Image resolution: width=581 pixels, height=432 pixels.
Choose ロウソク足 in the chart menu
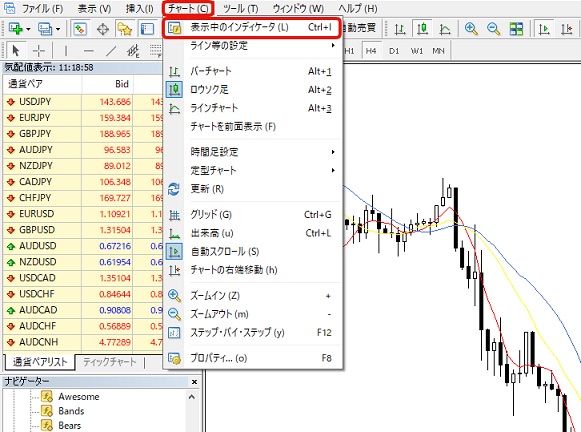pyautogui.click(x=252, y=90)
